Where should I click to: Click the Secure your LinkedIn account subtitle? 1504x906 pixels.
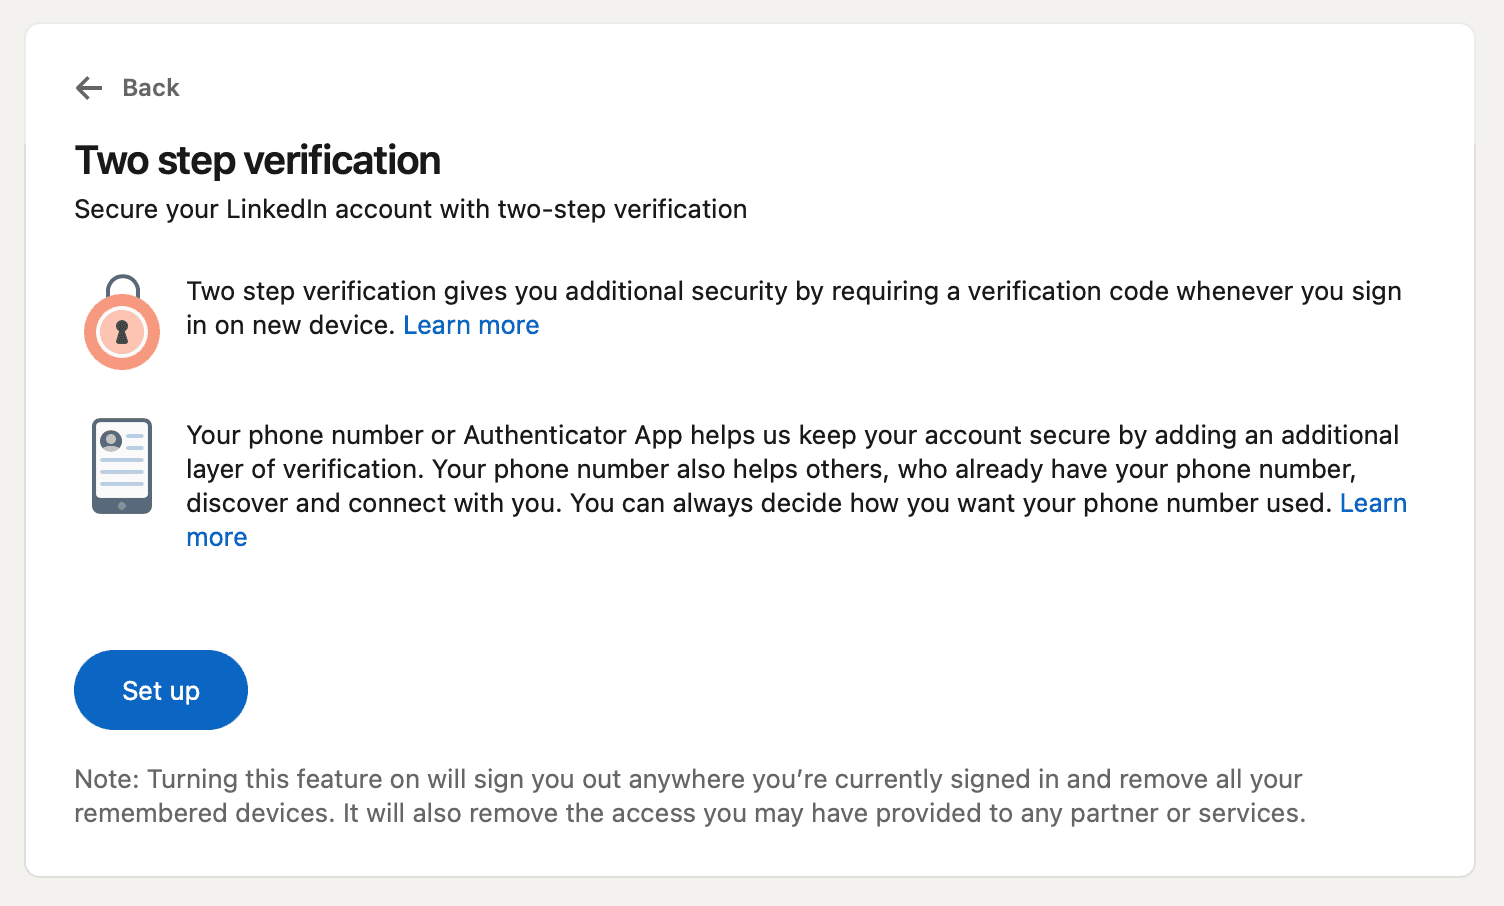pyautogui.click(x=411, y=209)
